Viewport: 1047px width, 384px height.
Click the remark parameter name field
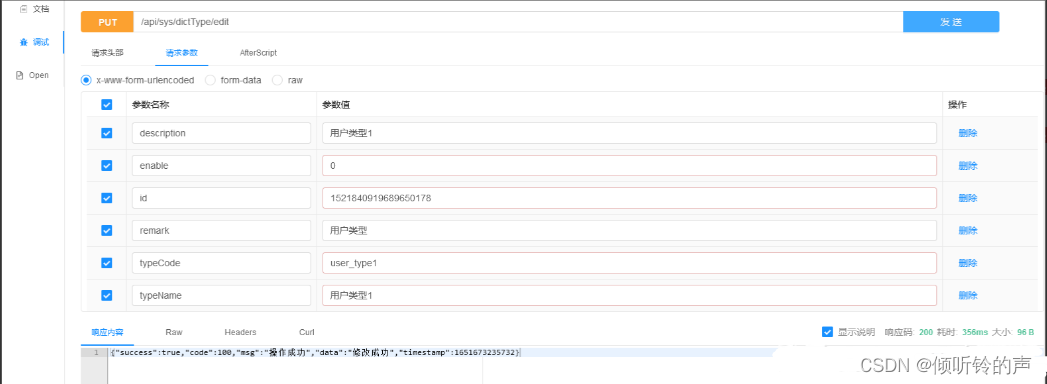pyautogui.click(x=221, y=230)
